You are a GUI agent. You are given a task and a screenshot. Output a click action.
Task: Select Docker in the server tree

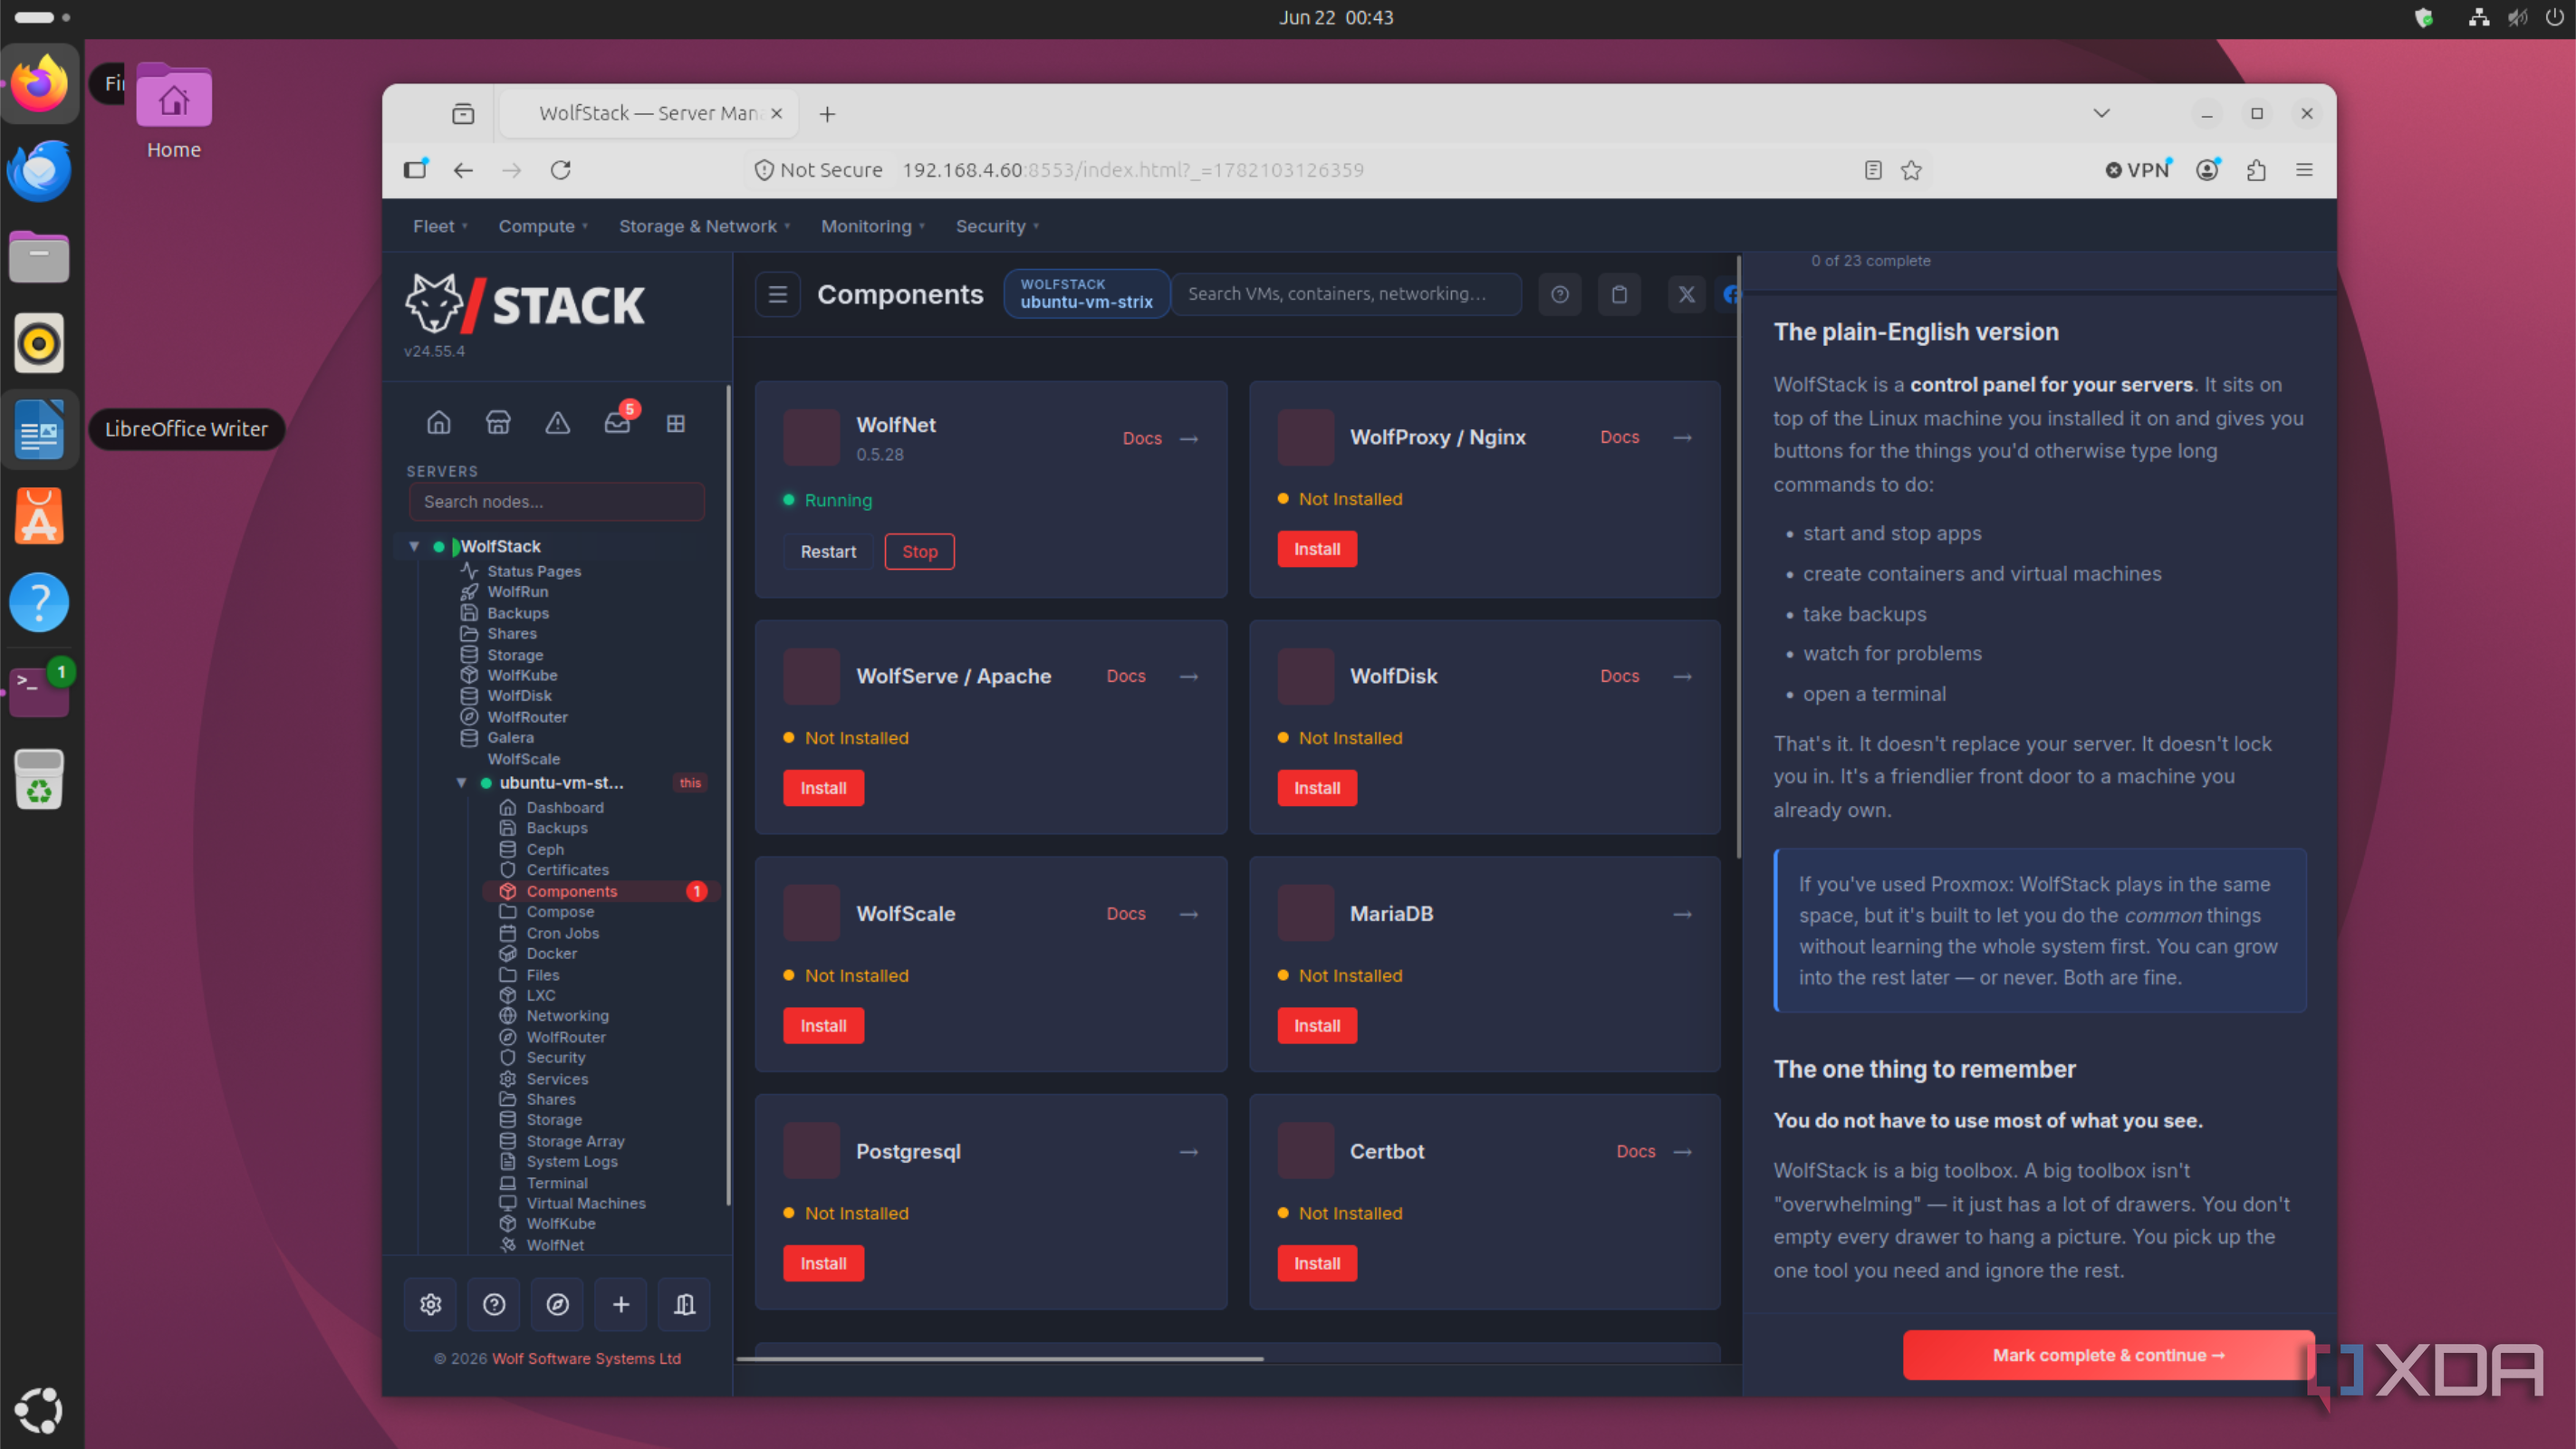[551, 953]
